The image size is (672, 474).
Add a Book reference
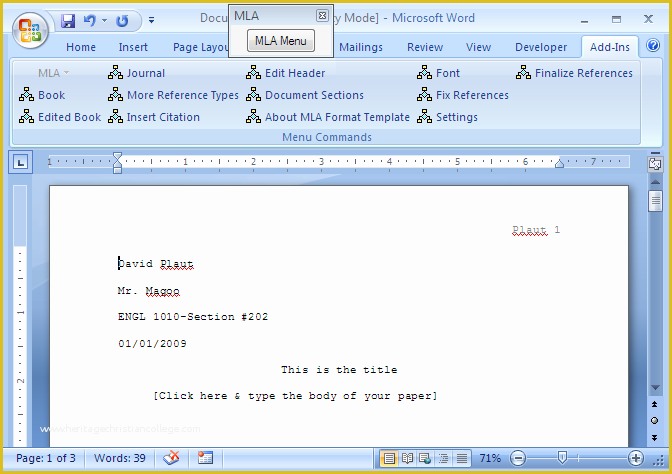pyautogui.click(x=42, y=95)
